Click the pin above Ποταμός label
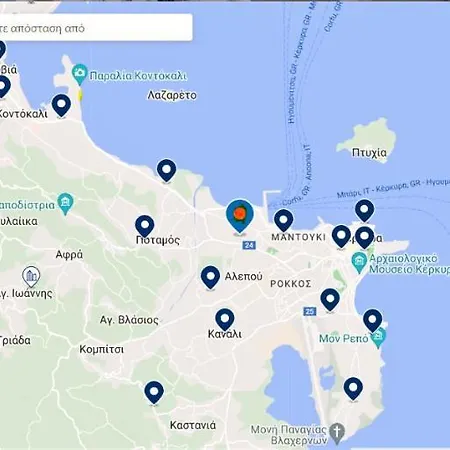Viewport: 450px width, 450px height. click(145, 226)
